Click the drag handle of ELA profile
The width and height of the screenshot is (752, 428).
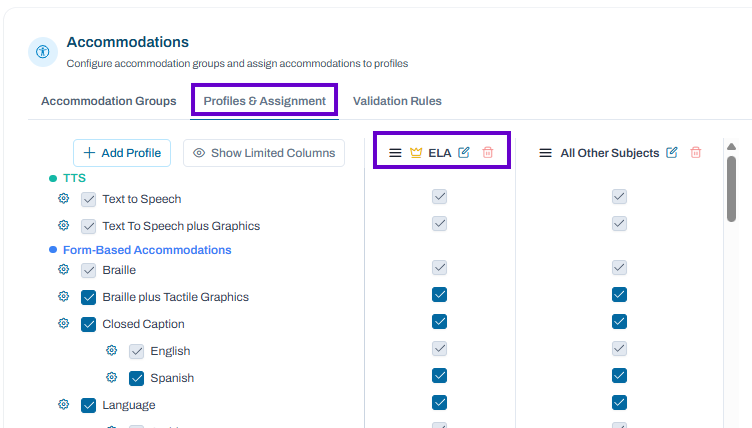pyautogui.click(x=395, y=153)
